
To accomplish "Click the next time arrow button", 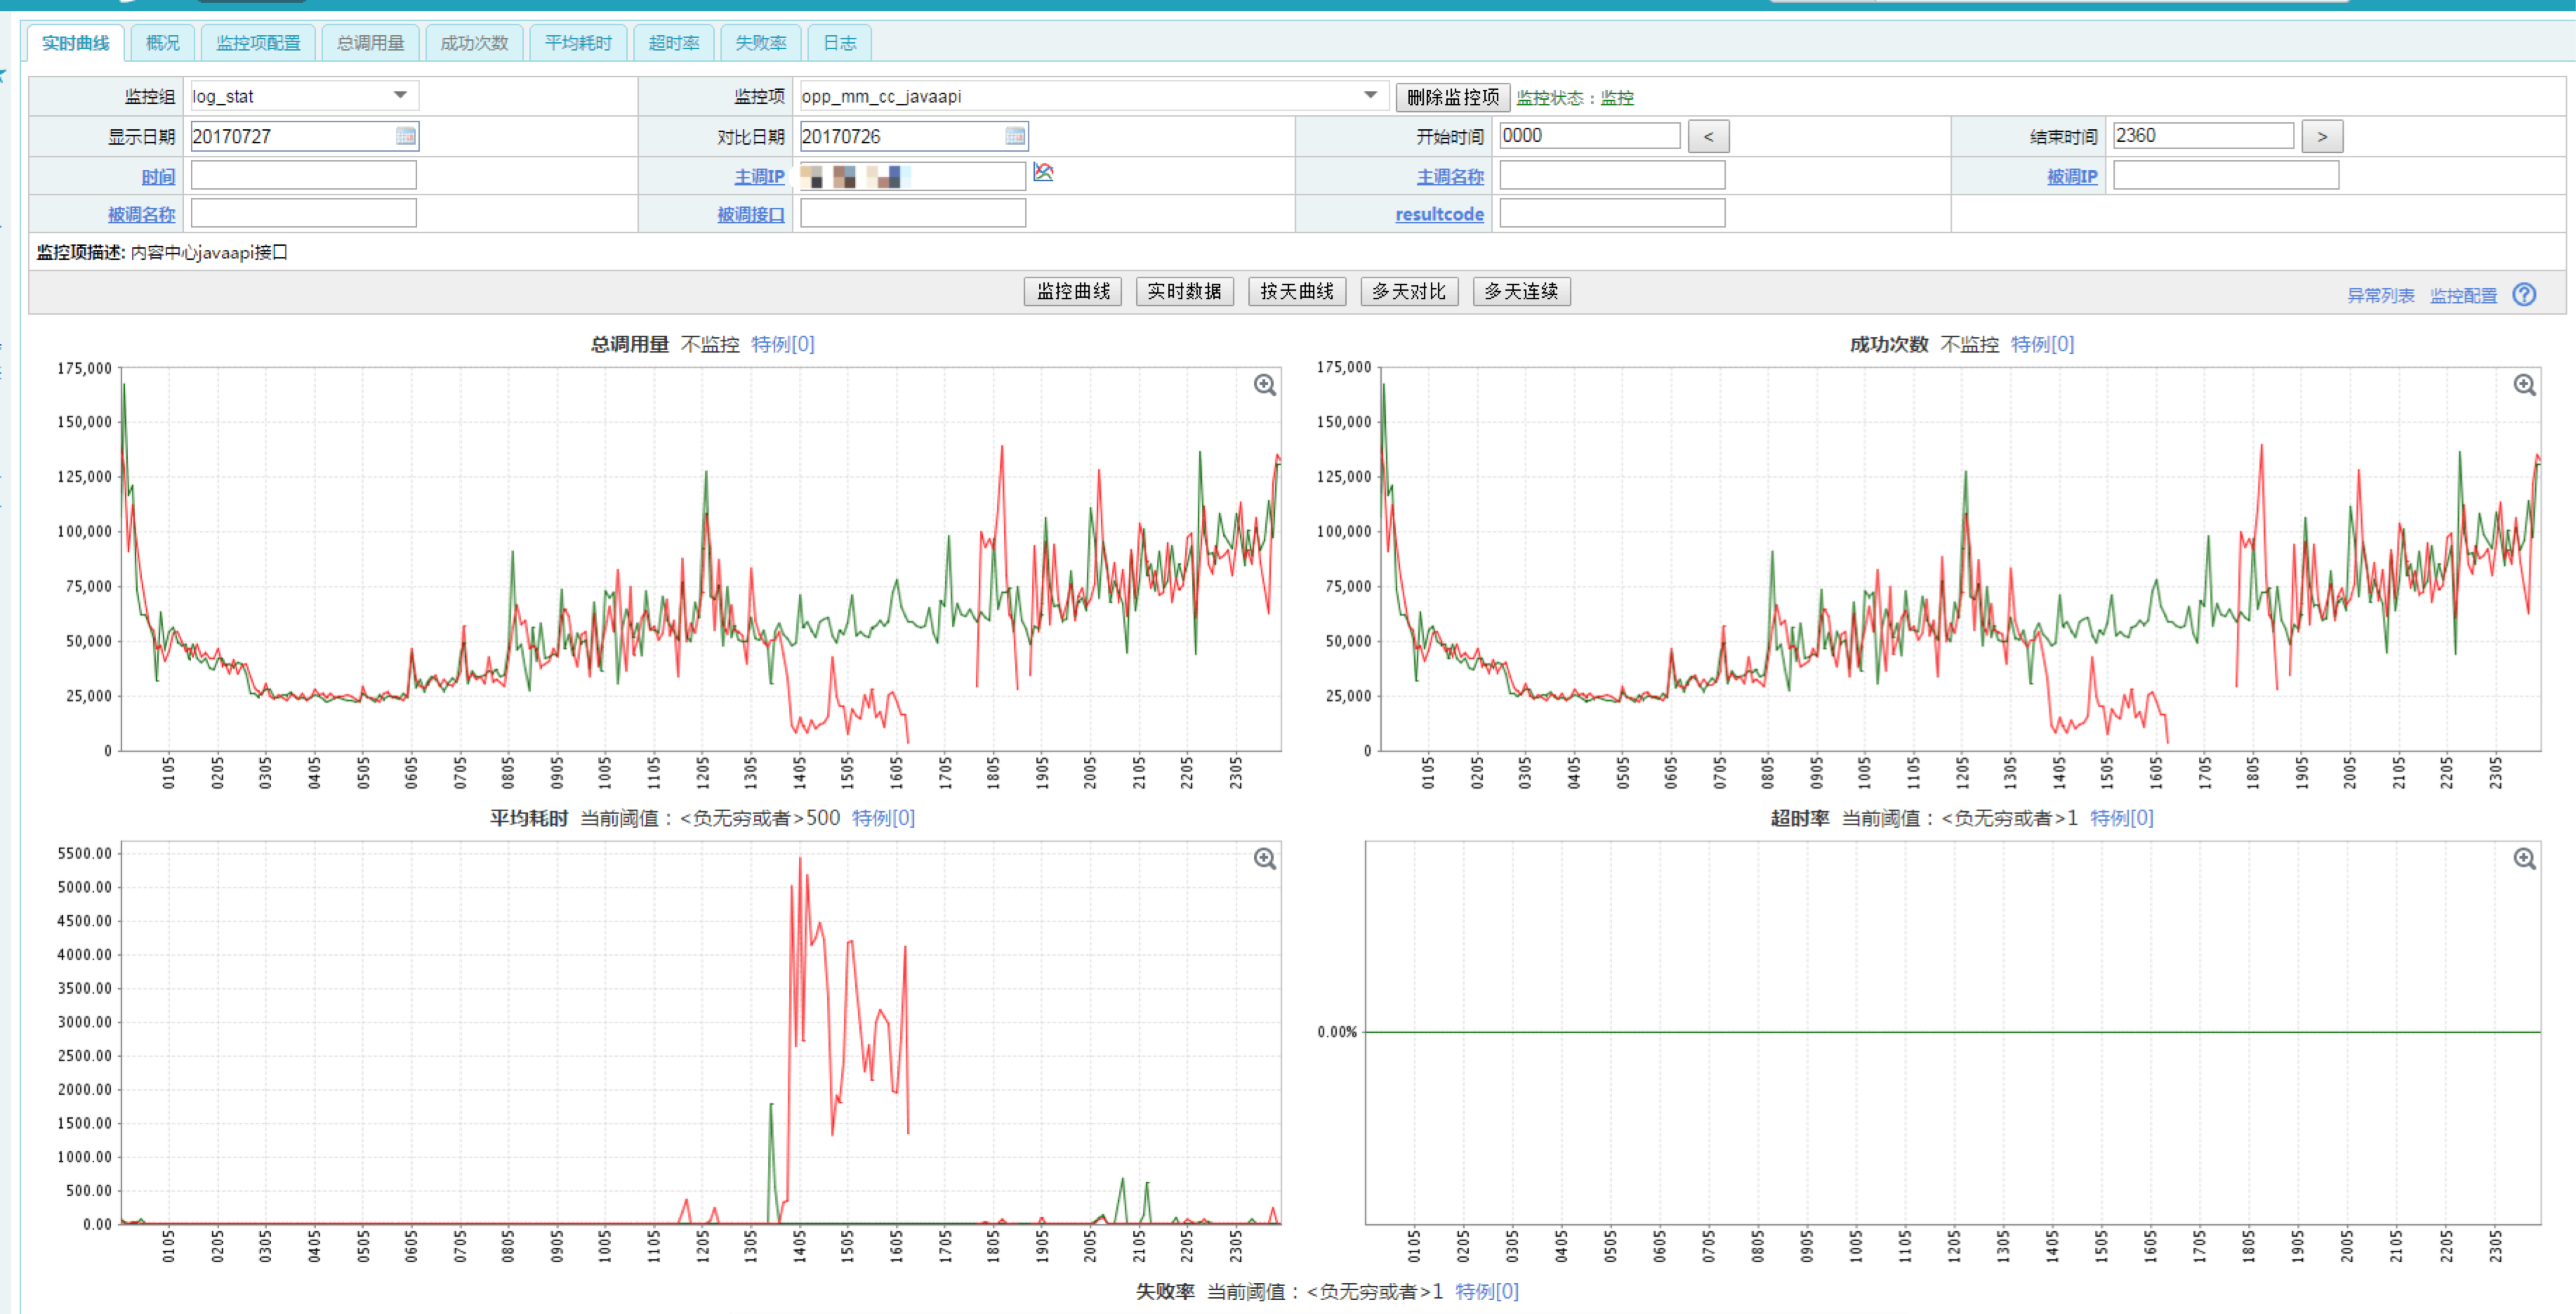I will [2321, 137].
